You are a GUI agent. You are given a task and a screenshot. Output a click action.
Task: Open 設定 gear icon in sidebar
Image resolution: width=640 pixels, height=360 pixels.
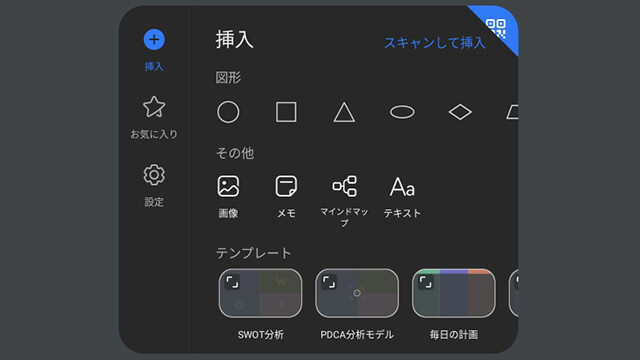click(x=154, y=175)
